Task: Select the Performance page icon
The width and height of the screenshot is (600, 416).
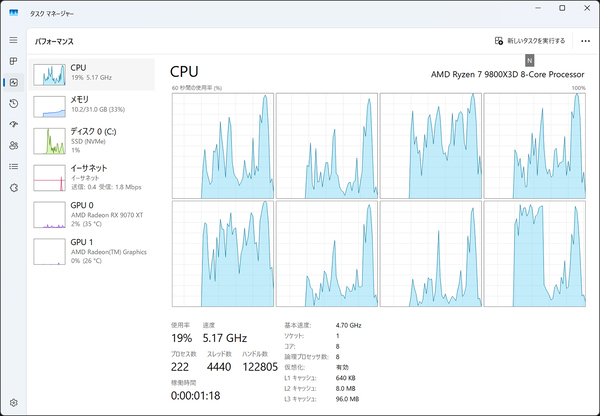Action: click(x=13, y=82)
